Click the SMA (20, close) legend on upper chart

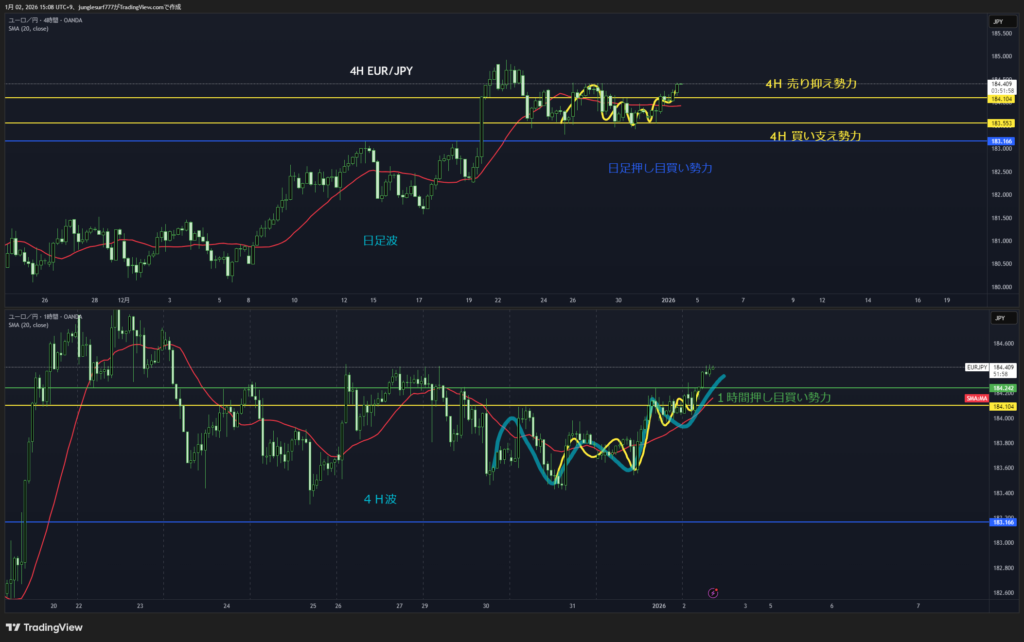pos(28,28)
